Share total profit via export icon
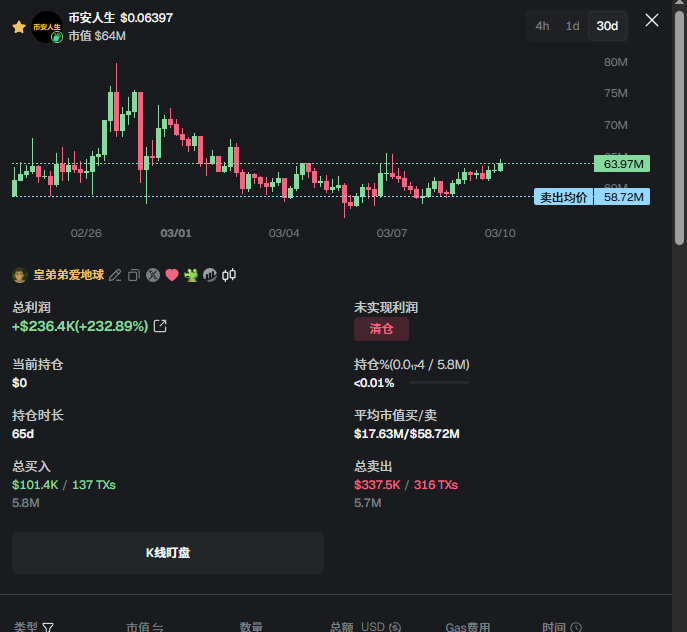 tap(160, 326)
